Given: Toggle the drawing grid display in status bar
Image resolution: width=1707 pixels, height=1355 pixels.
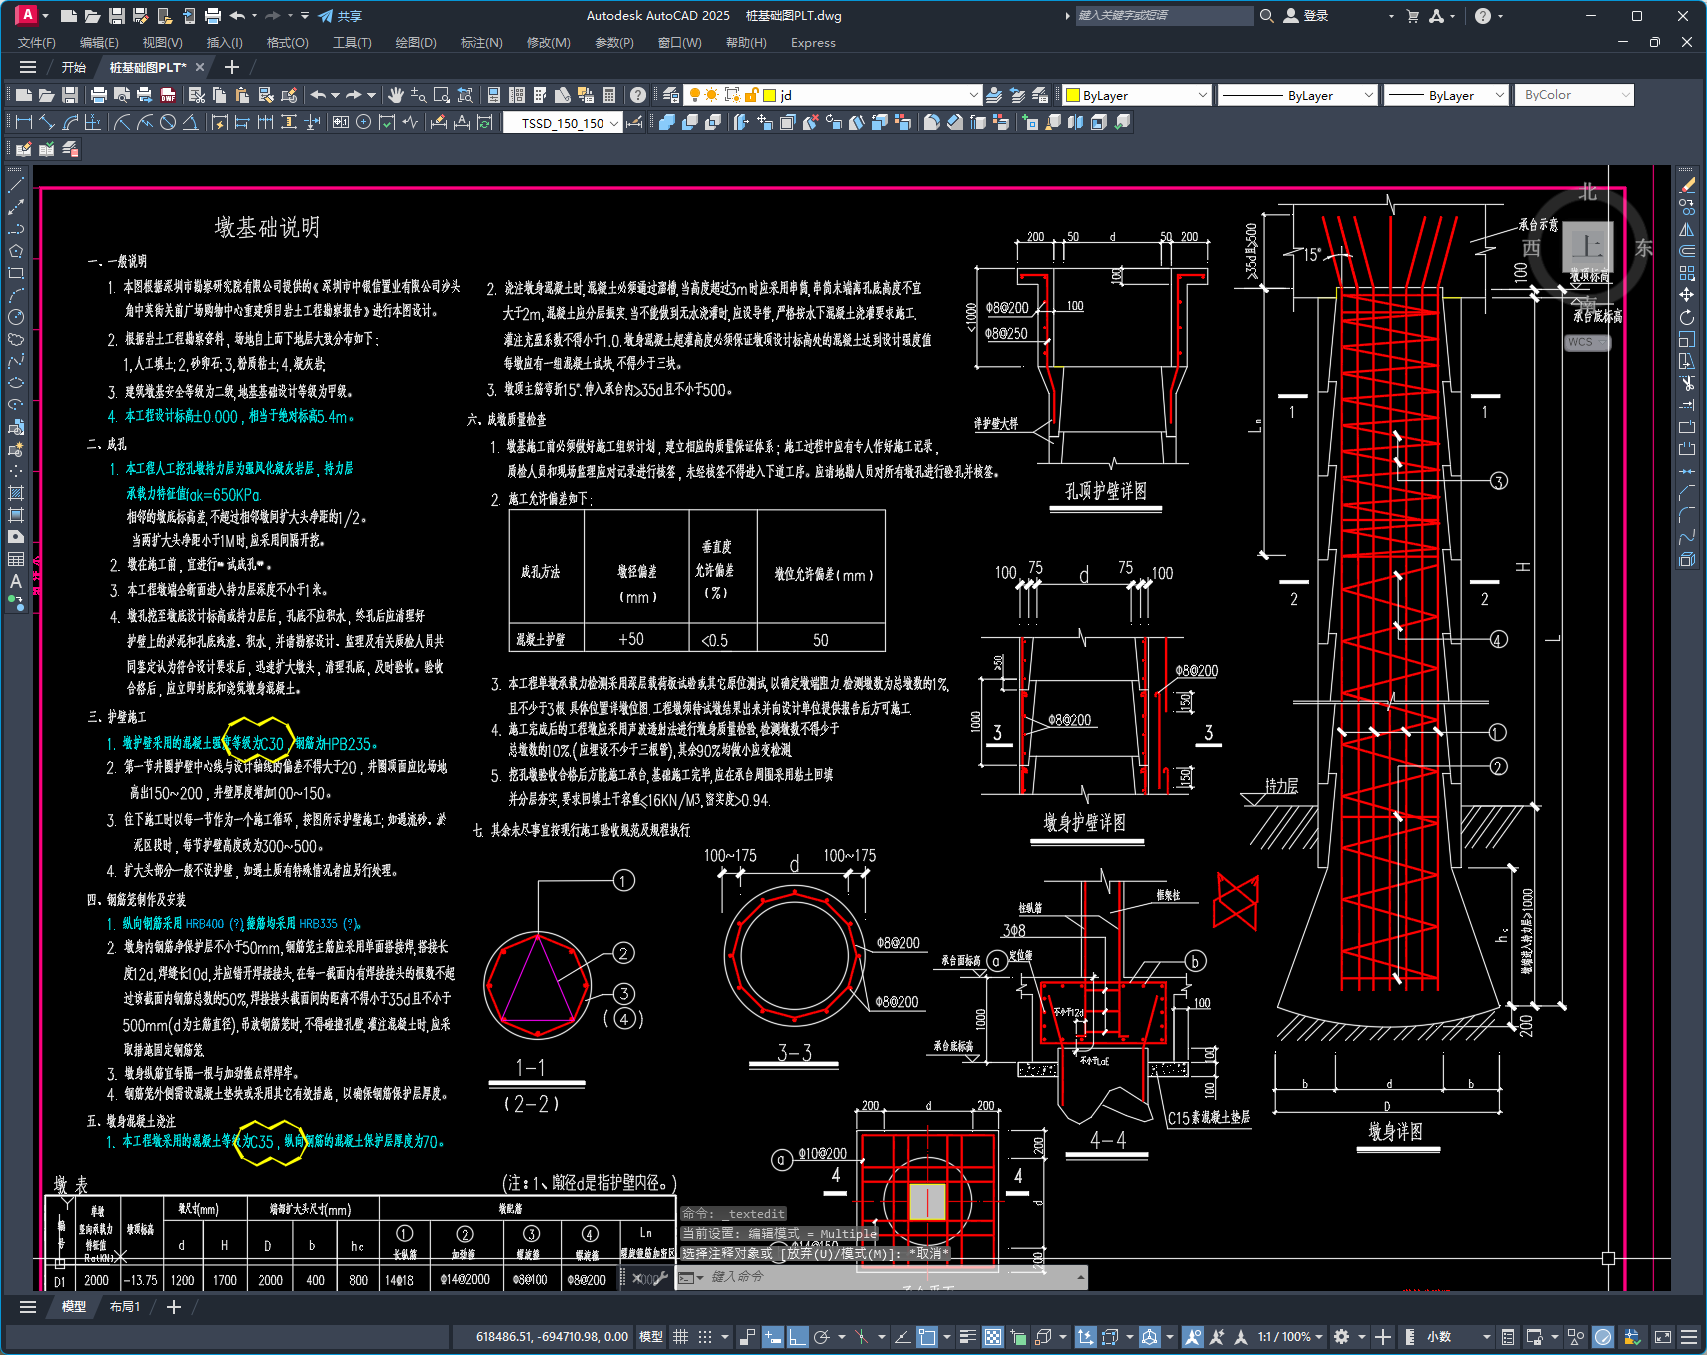Looking at the screenshot, I should coord(681,1337).
